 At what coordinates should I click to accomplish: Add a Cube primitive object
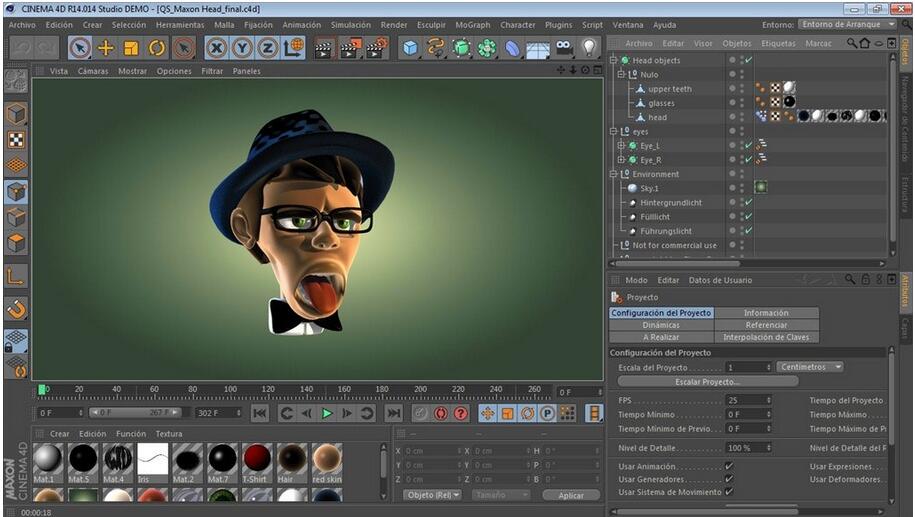click(x=411, y=48)
